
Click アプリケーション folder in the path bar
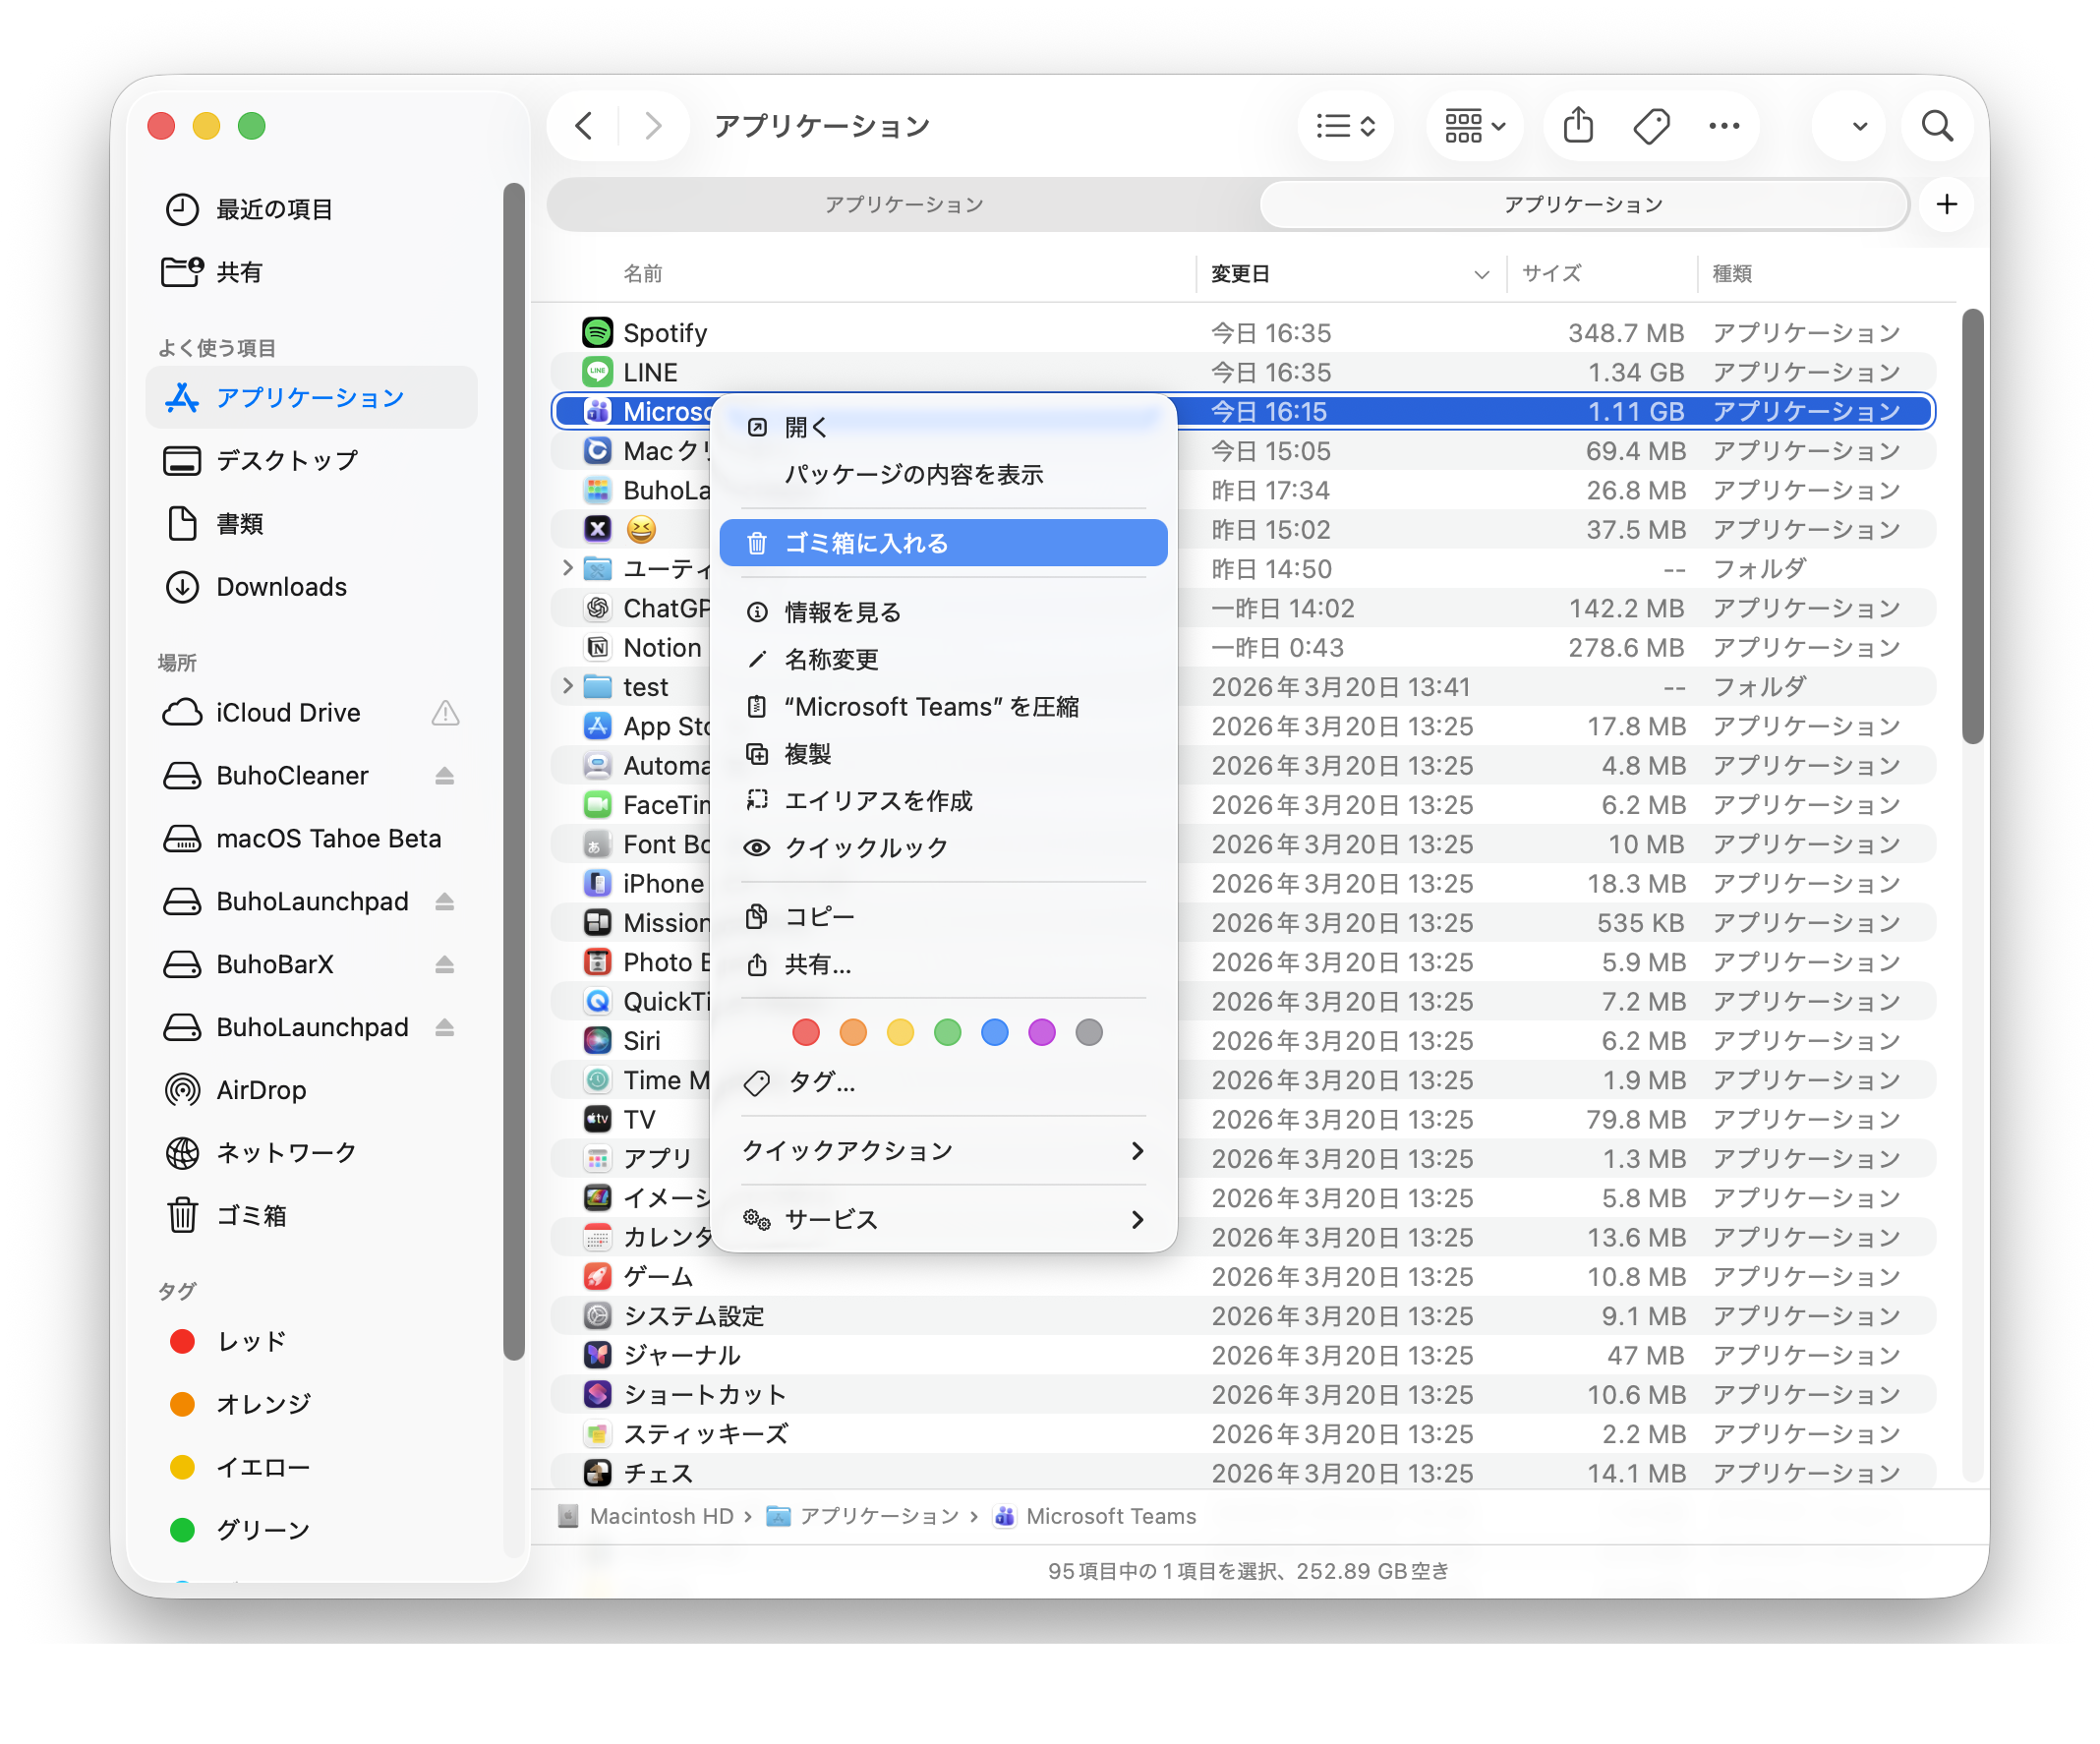(863, 1516)
